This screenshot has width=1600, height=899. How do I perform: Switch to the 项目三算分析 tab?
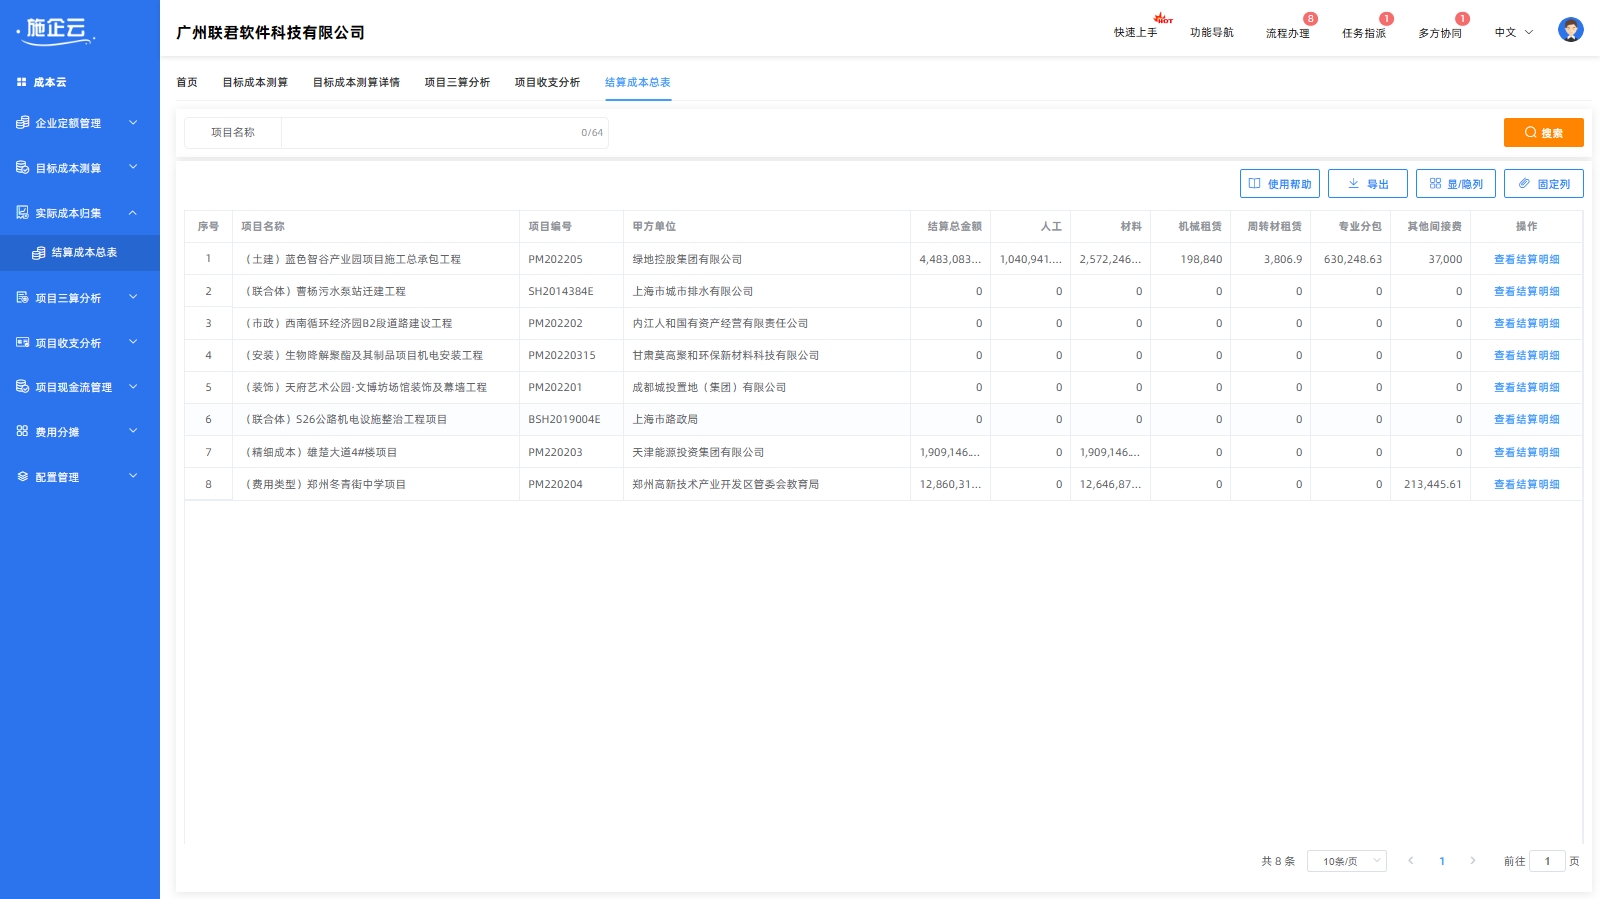point(457,83)
